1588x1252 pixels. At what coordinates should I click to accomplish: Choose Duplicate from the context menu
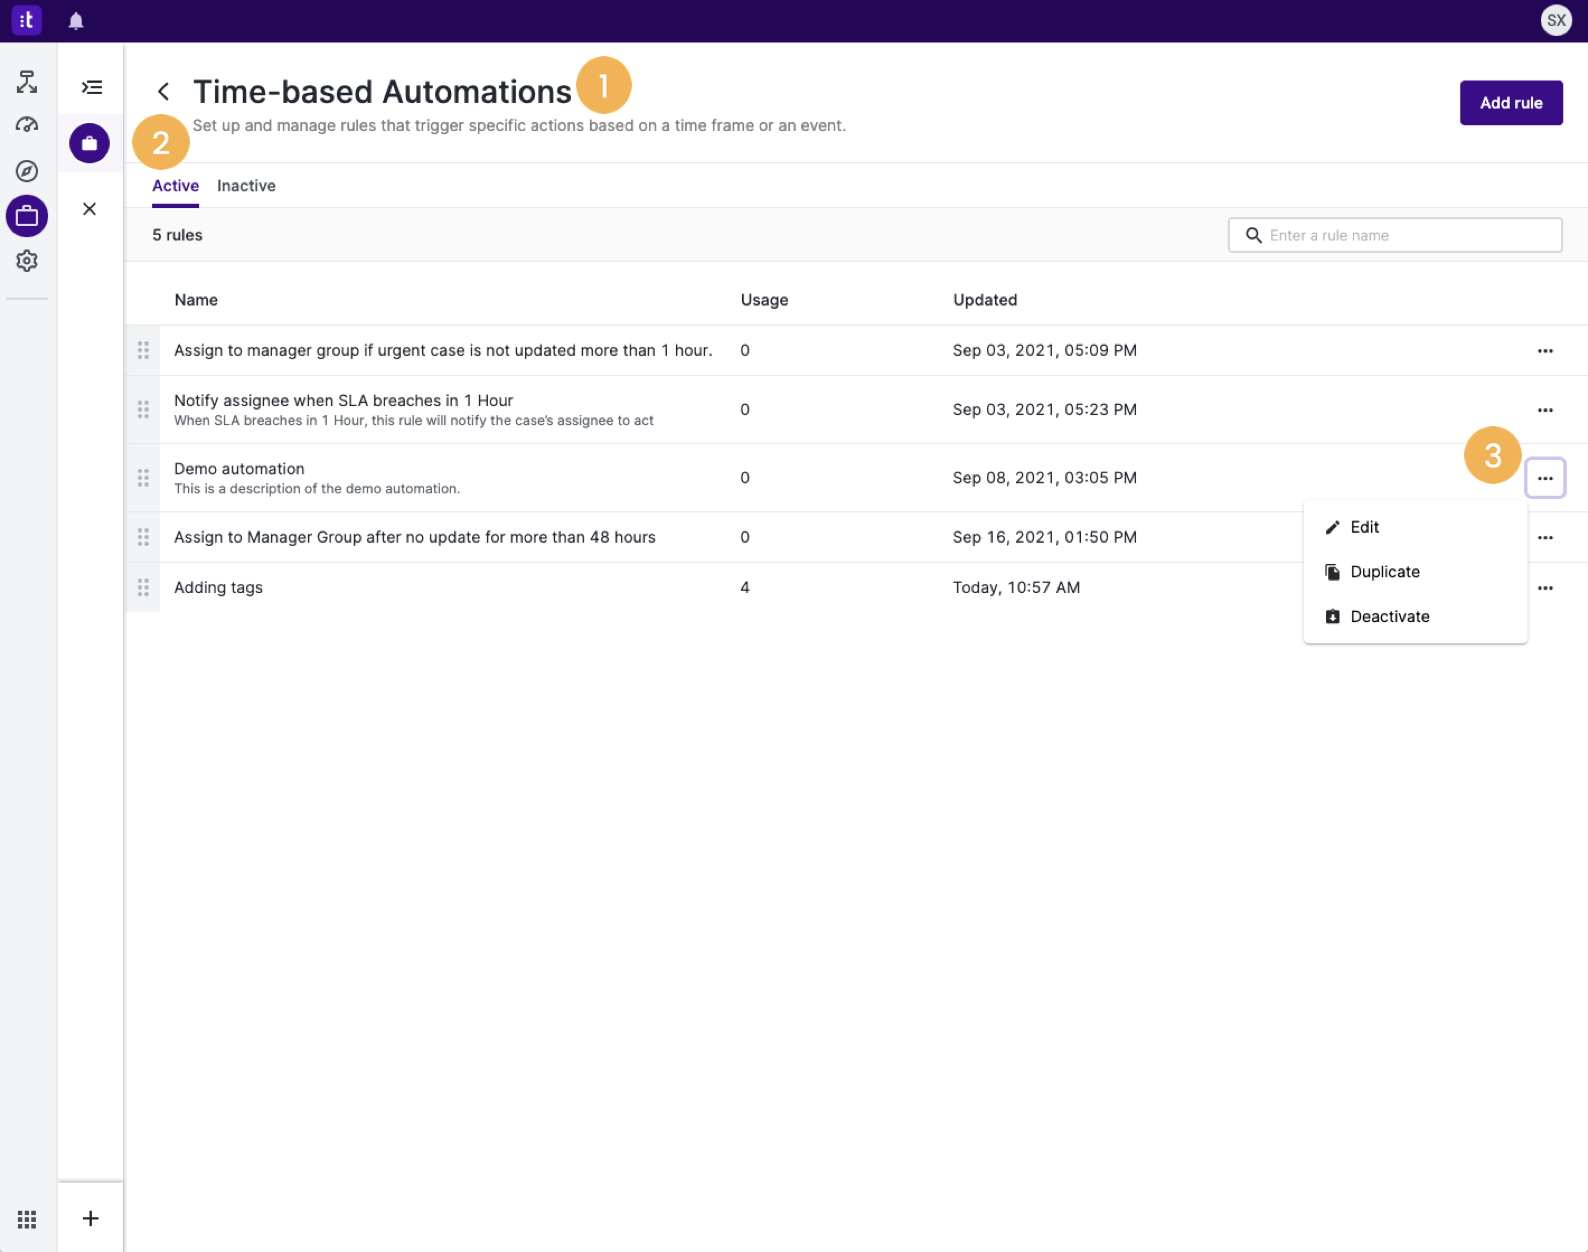pyautogui.click(x=1415, y=572)
